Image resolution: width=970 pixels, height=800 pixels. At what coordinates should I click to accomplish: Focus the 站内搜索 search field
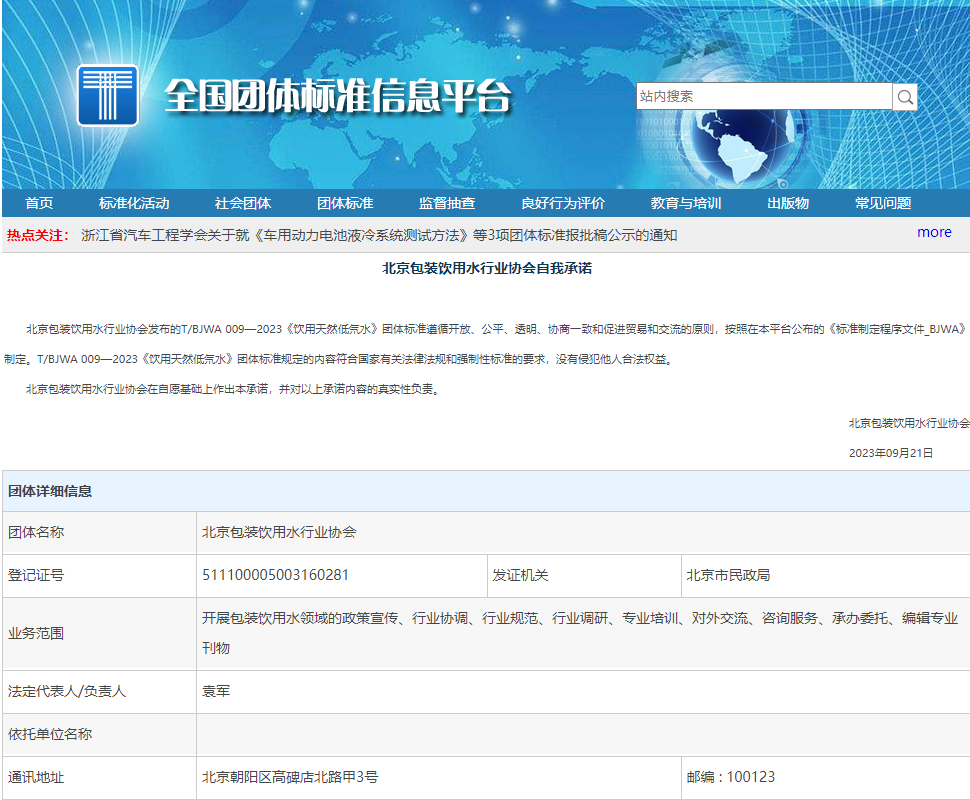click(764, 97)
